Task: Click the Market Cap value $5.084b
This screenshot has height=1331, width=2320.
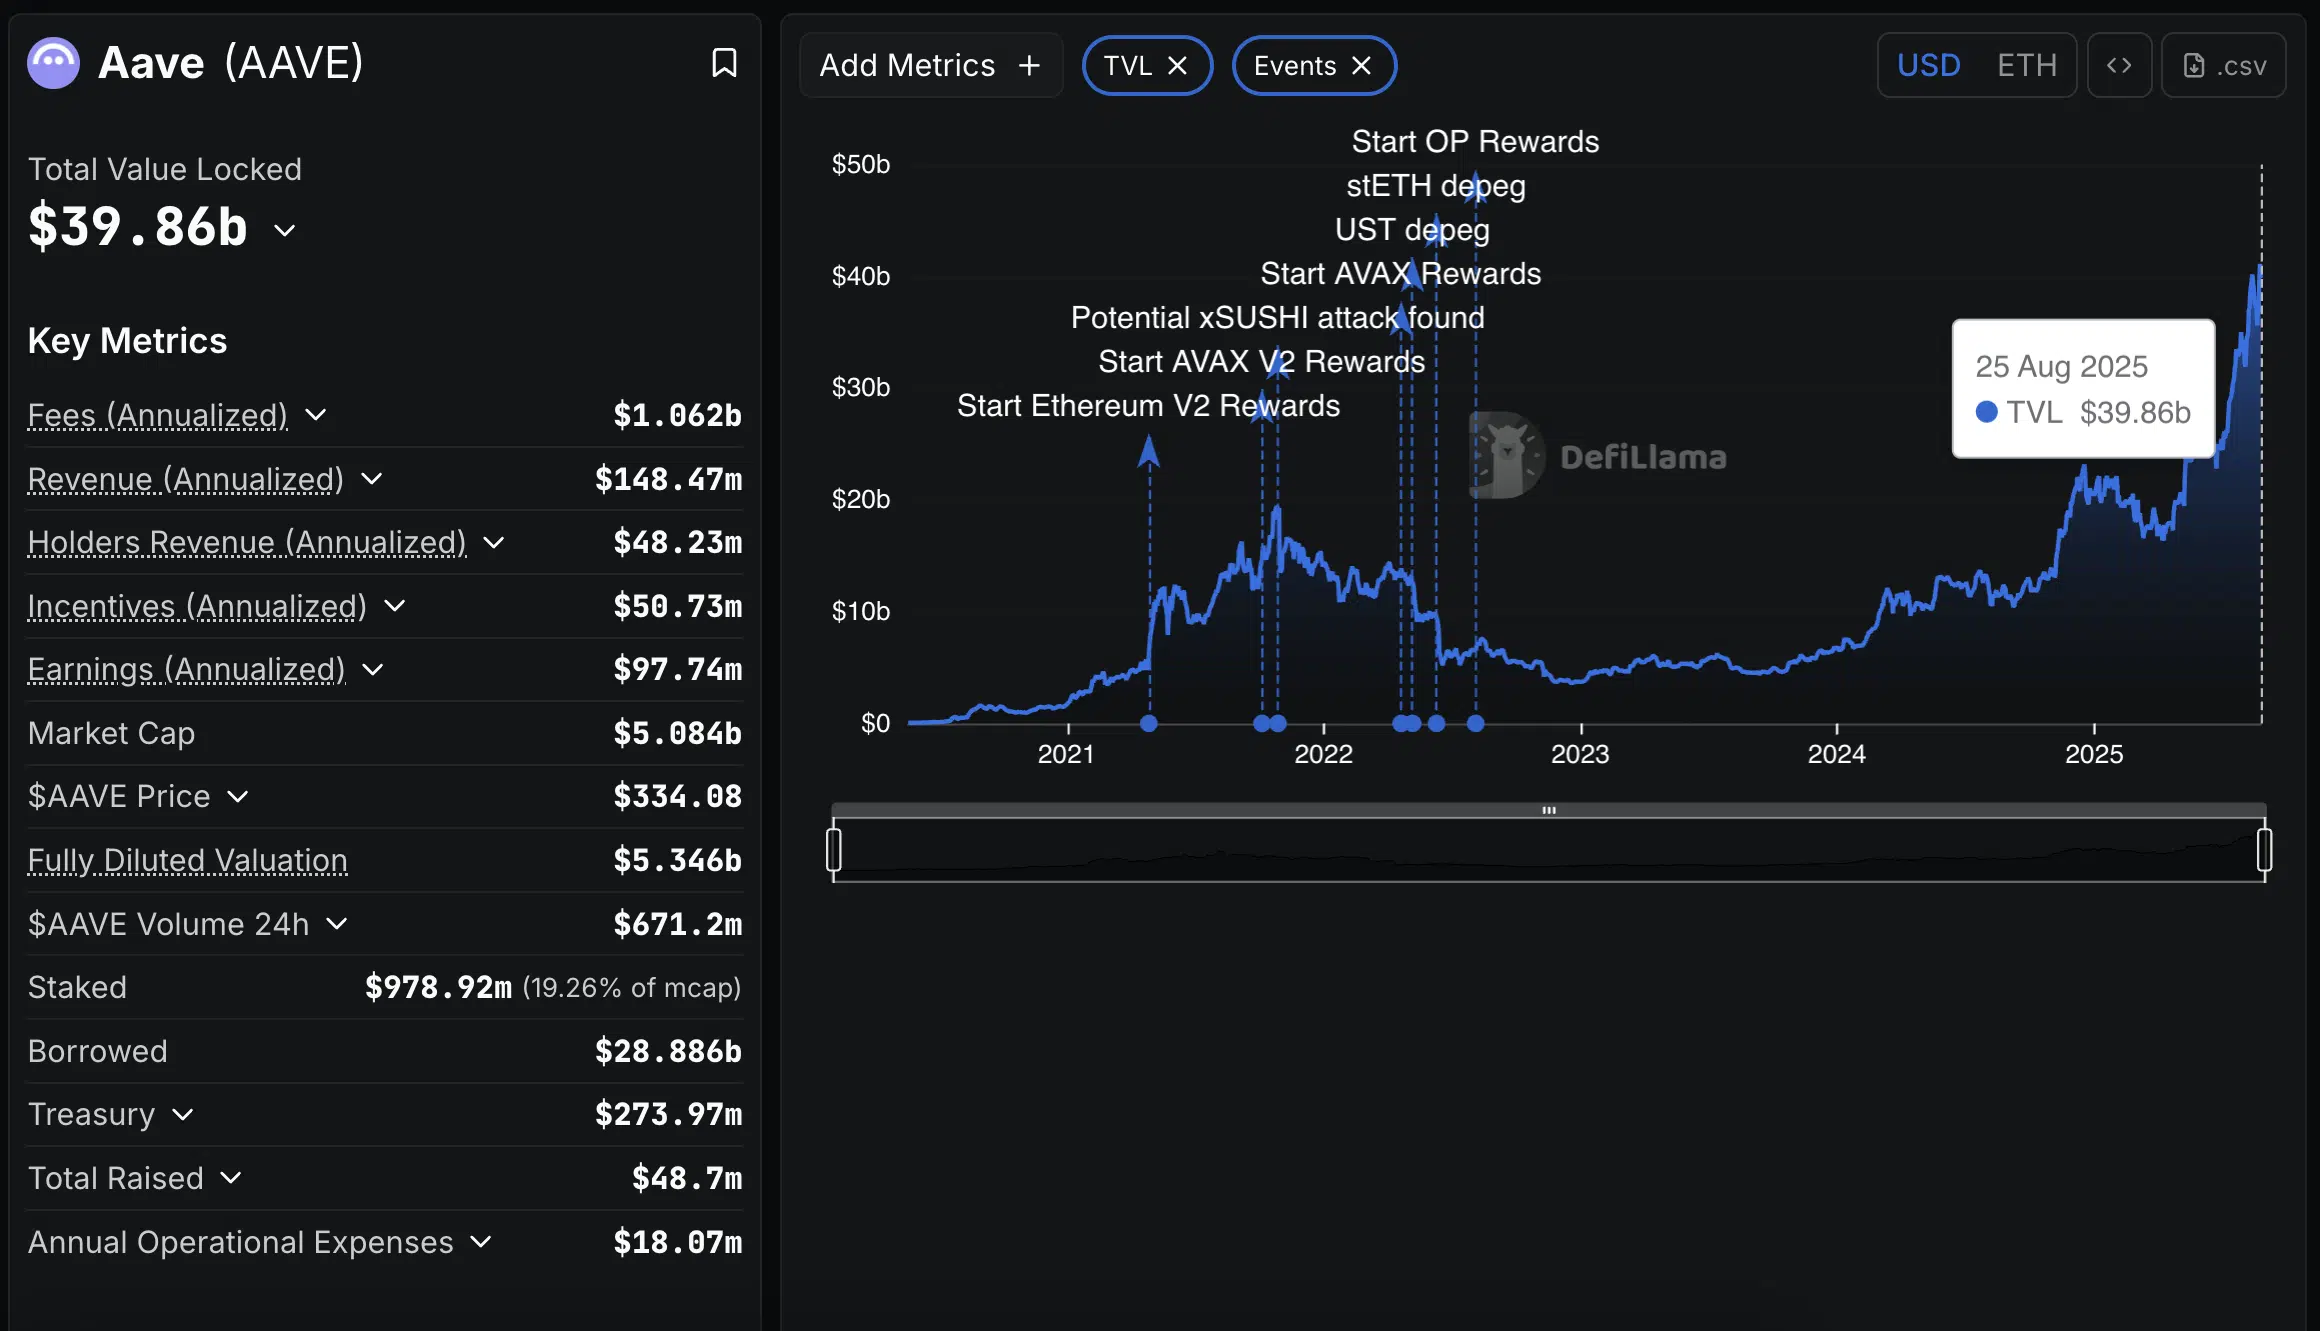Action: click(677, 733)
